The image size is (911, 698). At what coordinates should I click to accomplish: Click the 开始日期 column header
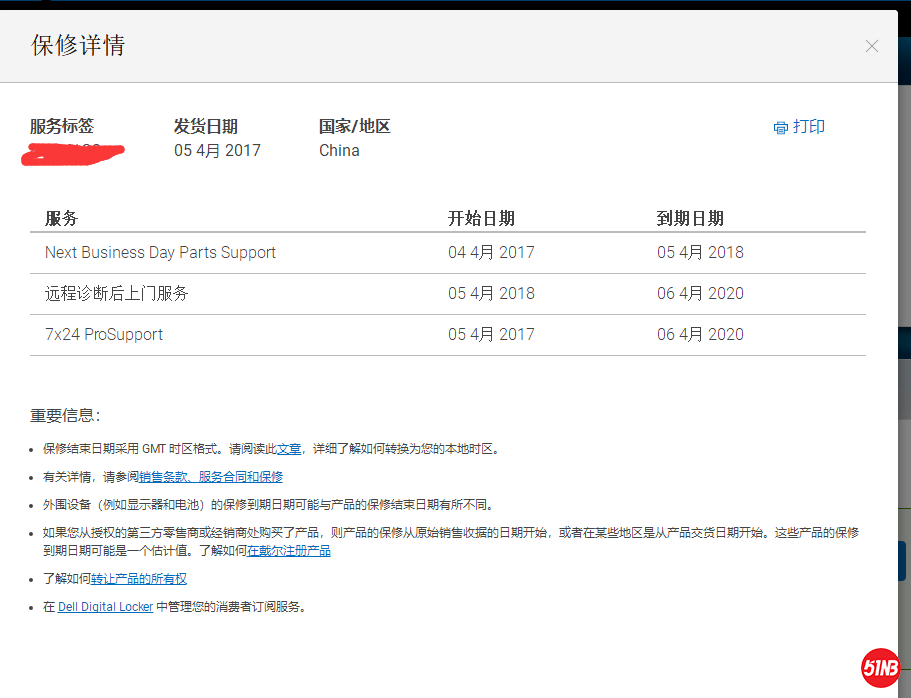pyautogui.click(x=481, y=218)
